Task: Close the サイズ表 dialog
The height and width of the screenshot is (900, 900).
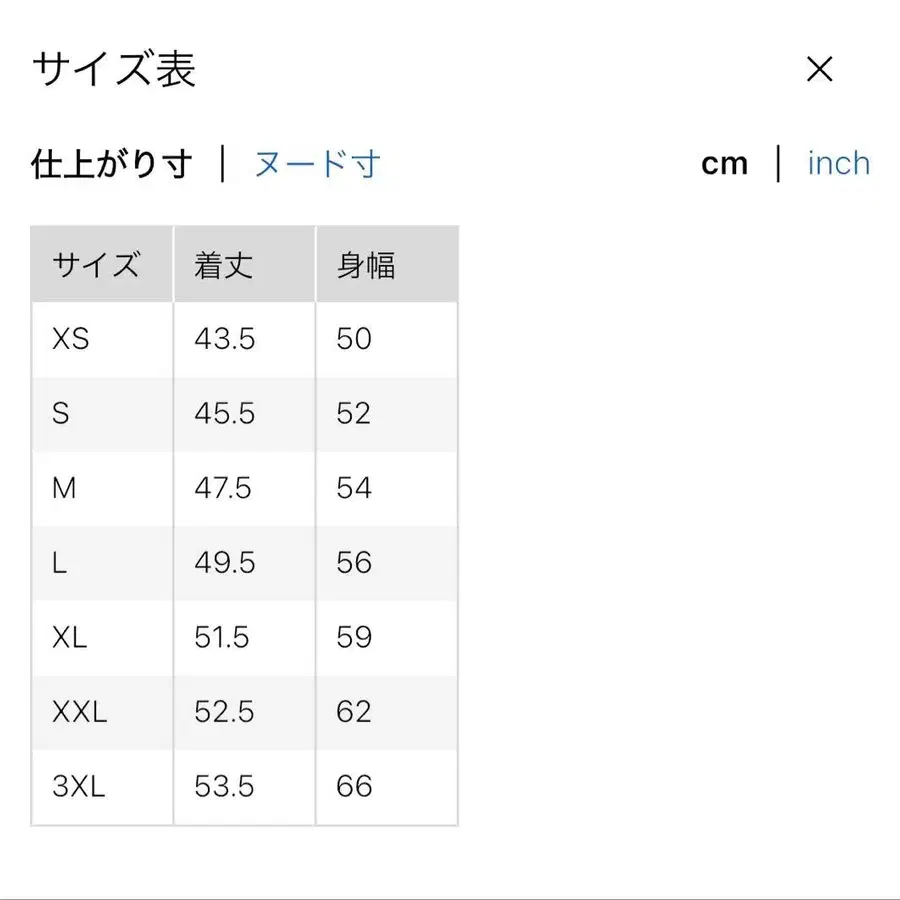Action: click(x=820, y=68)
